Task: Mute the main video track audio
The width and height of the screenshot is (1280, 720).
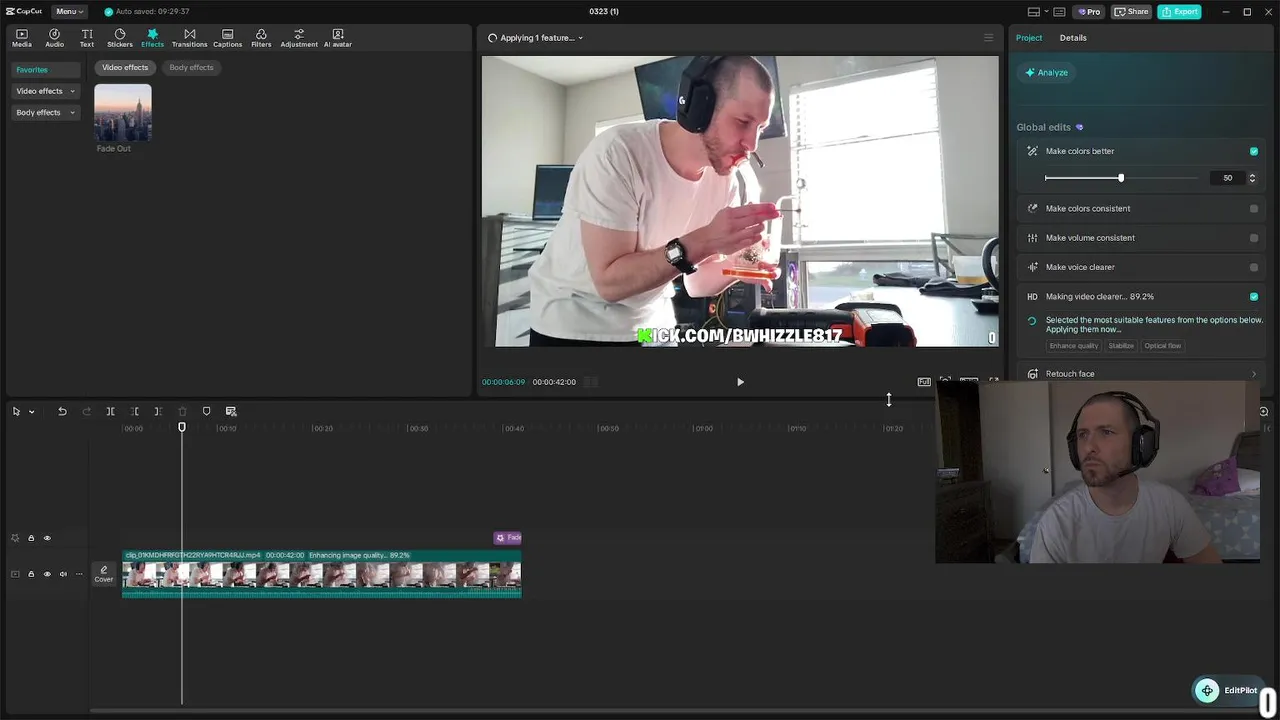Action: (x=63, y=574)
